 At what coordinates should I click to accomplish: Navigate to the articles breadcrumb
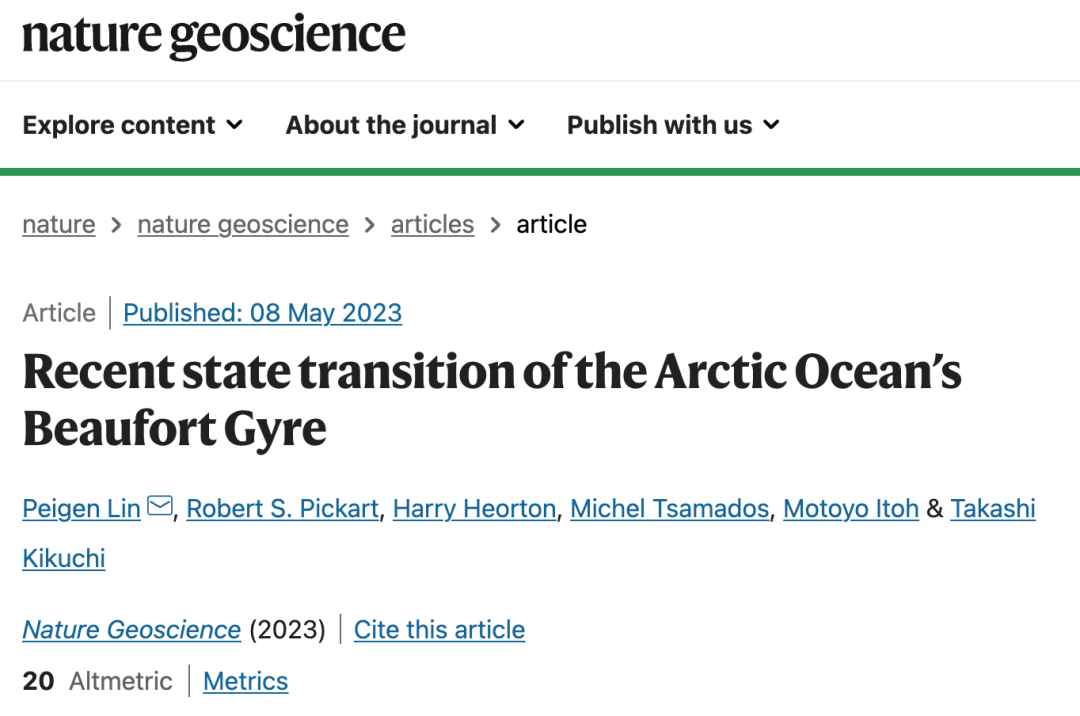point(433,224)
